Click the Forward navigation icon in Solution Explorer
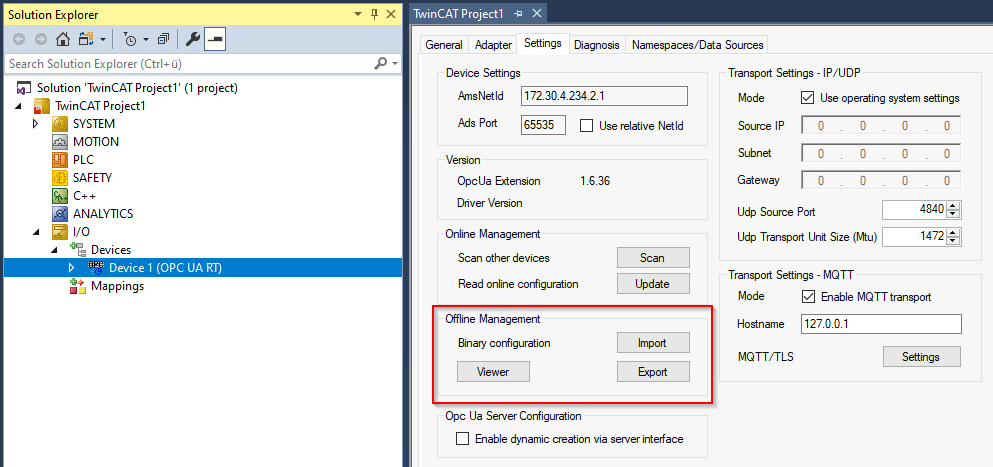993x467 pixels. click(41, 40)
